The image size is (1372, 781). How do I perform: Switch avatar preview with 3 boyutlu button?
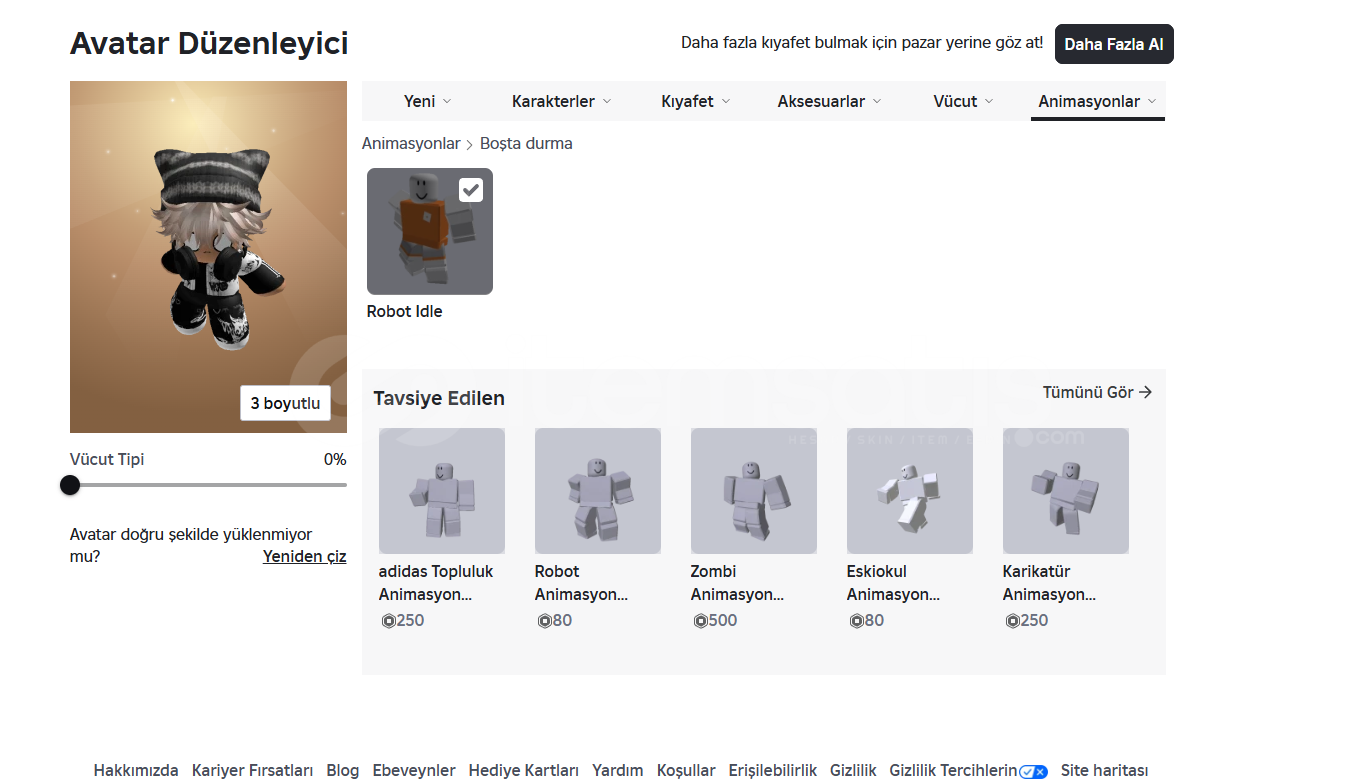coord(285,403)
